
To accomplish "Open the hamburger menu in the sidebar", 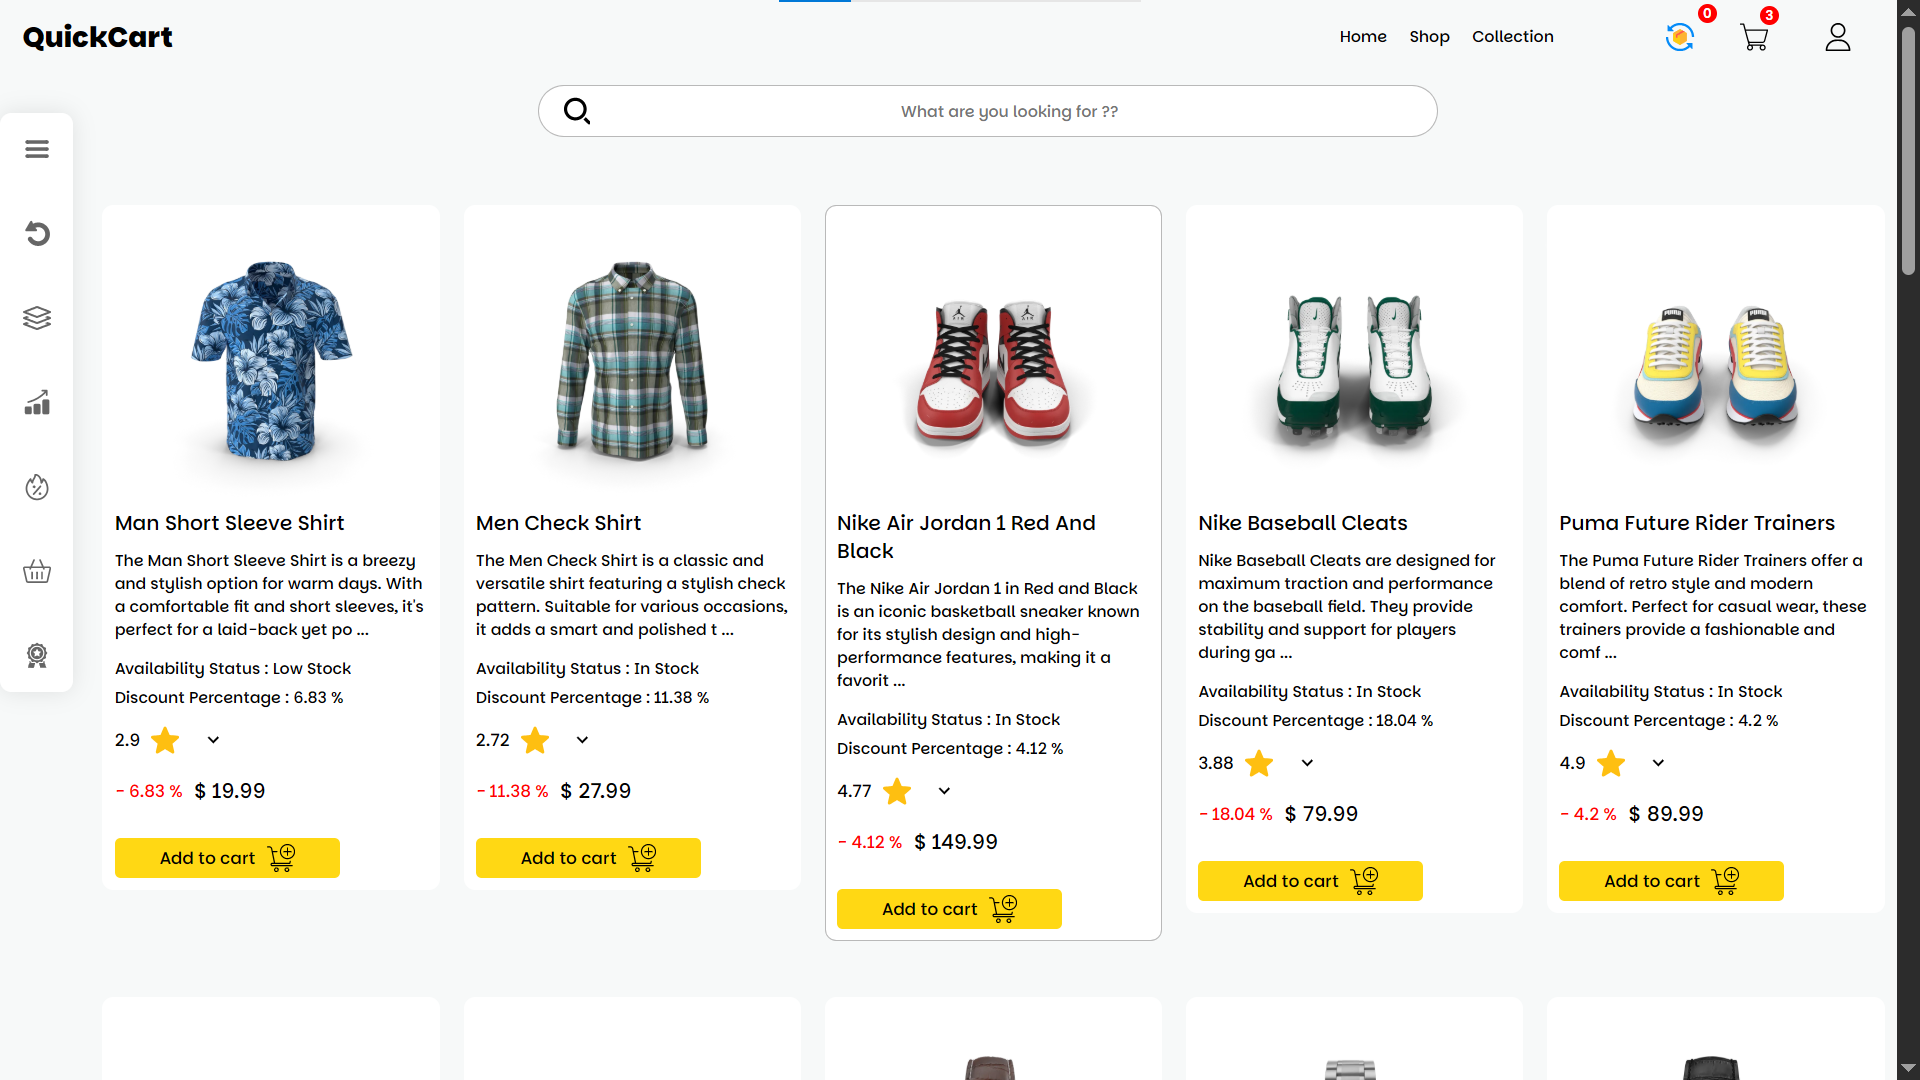I will pos(37,149).
